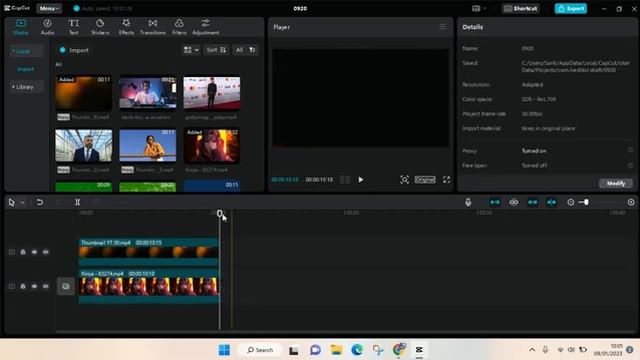640x360 pixels.
Task: Click the Ninja track cover button
Action: (x=66, y=286)
